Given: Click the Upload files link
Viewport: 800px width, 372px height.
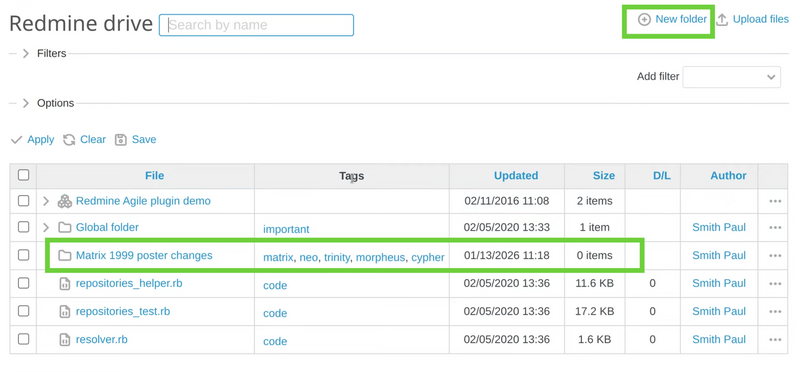Looking at the screenshot, I should point(761,19).
